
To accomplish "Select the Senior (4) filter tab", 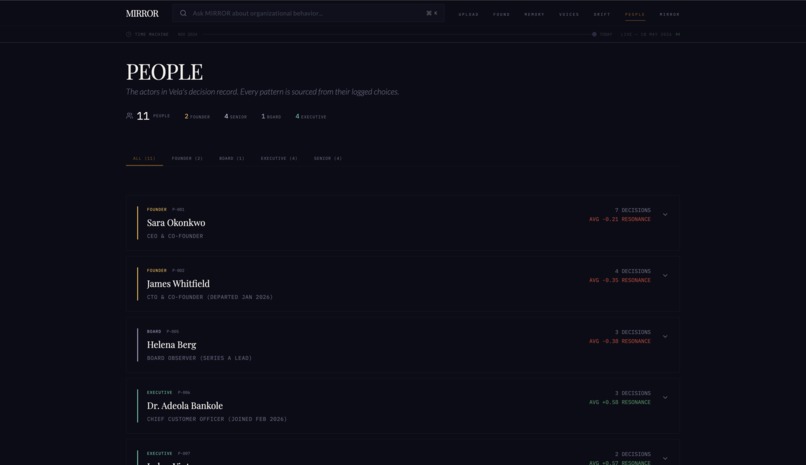I will pyautogui.click(x=328, y=158).
